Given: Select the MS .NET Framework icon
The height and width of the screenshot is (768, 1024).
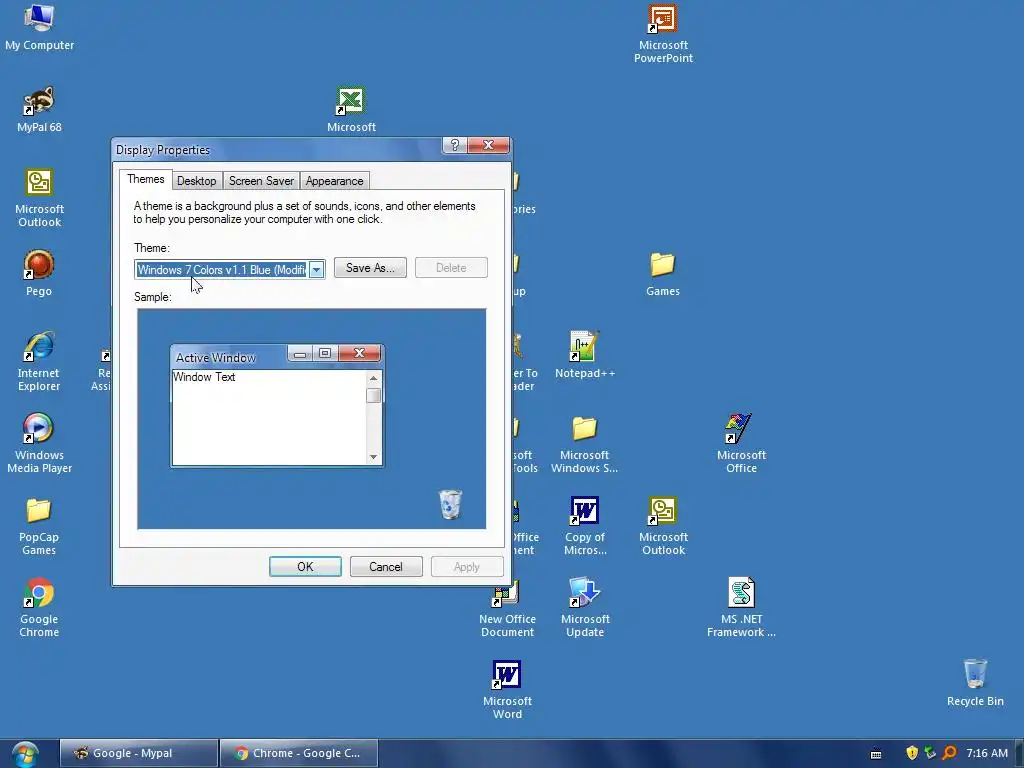Looking at the screenshot, I should [741, 607].
